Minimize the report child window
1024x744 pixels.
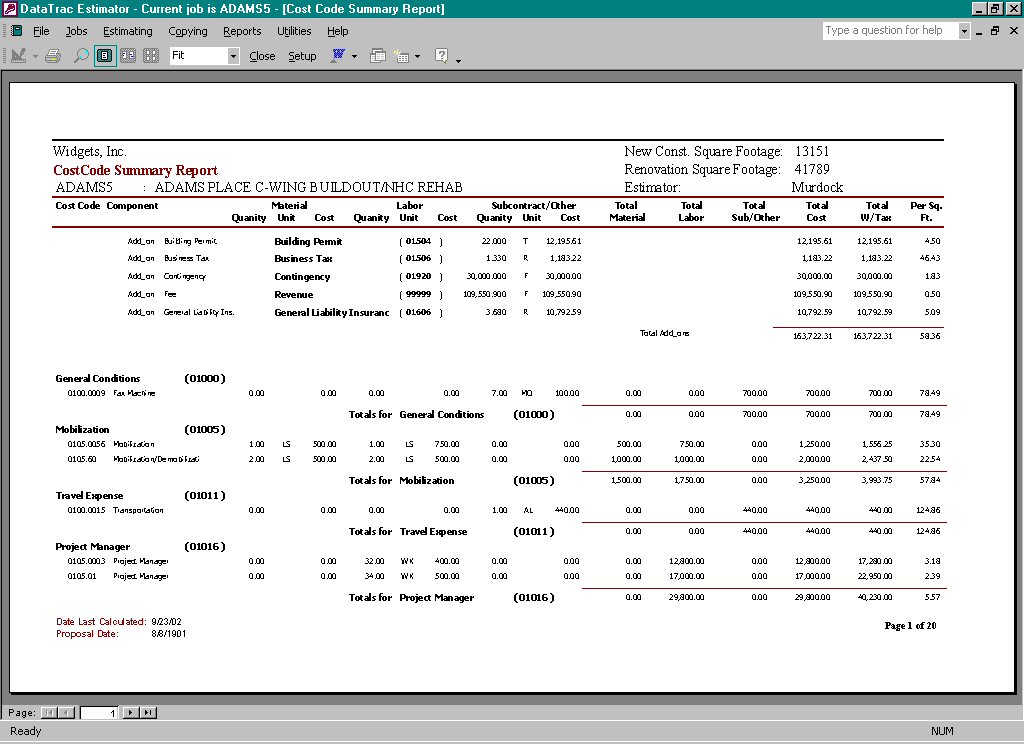click(x=979, y=31)
